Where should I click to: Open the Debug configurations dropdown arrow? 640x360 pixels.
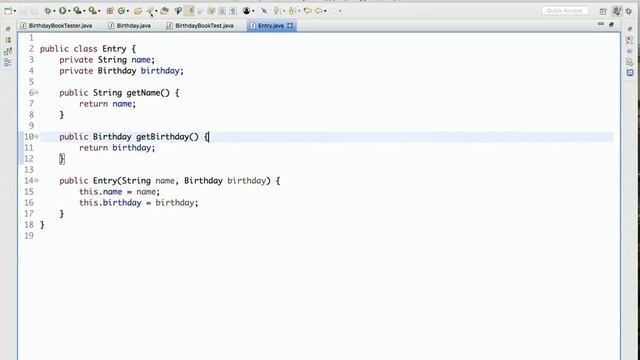coord(55,11)
